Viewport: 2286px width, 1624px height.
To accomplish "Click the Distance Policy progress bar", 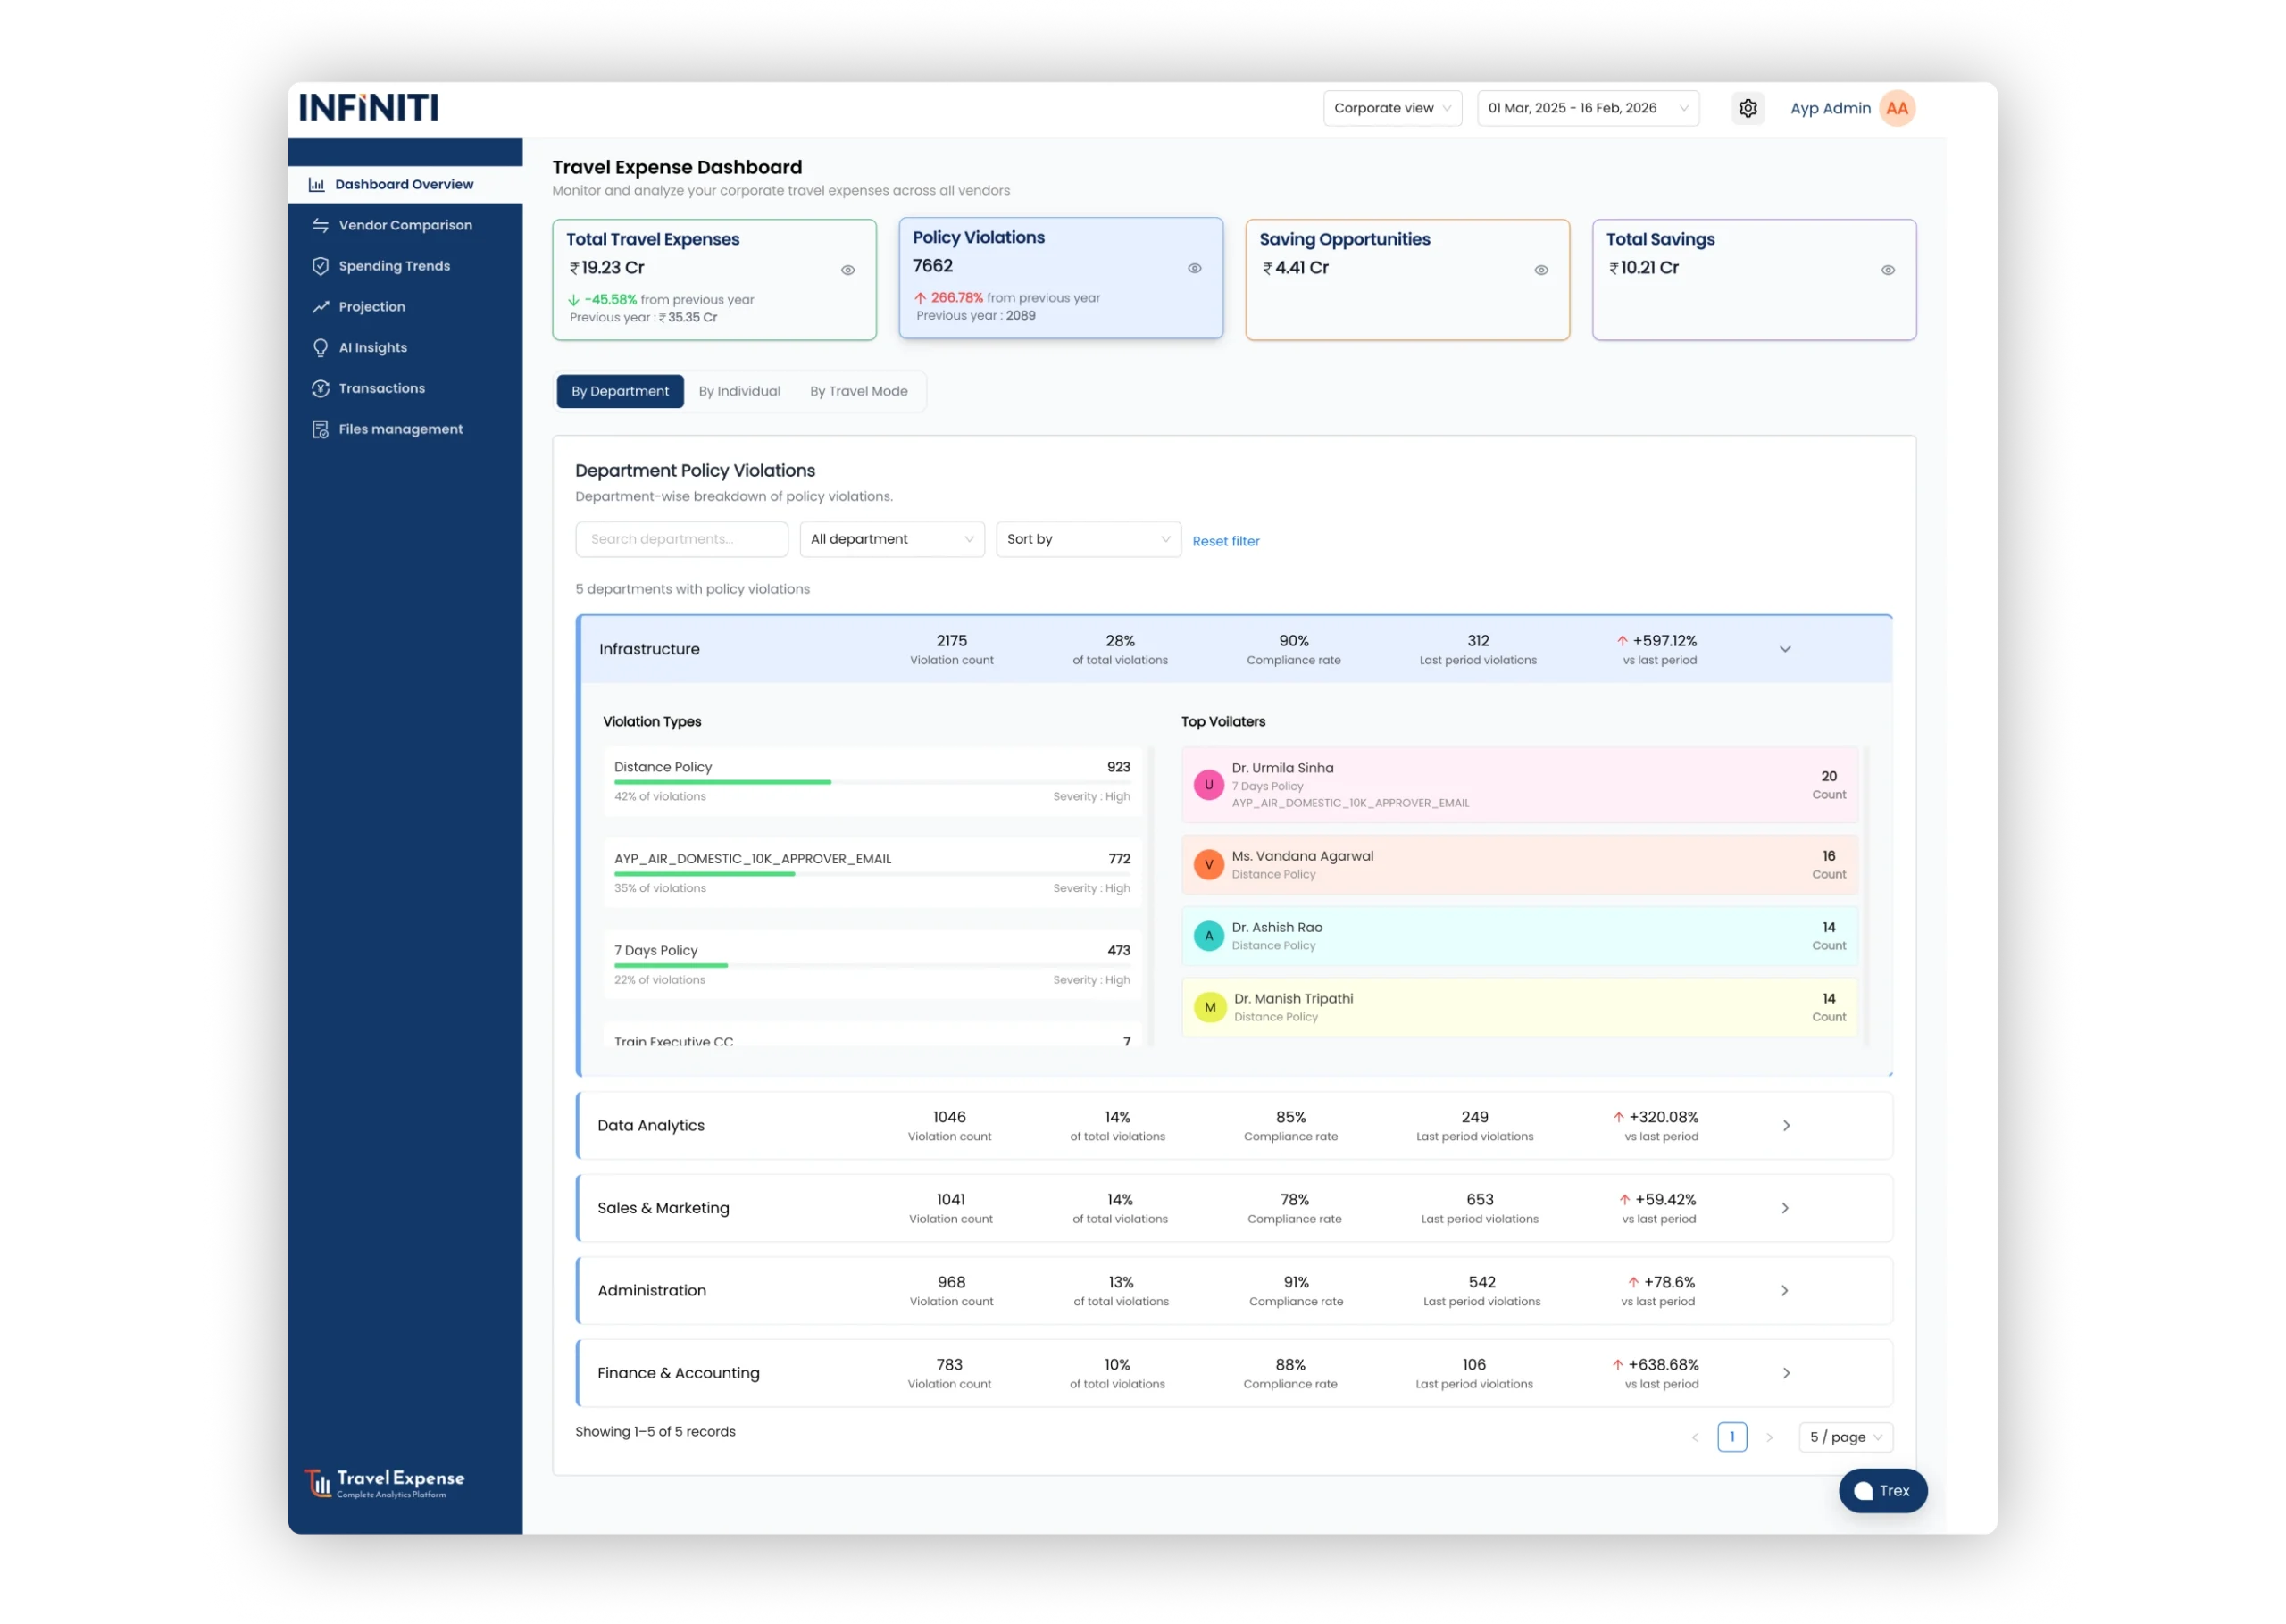I will tap(722, 782).
